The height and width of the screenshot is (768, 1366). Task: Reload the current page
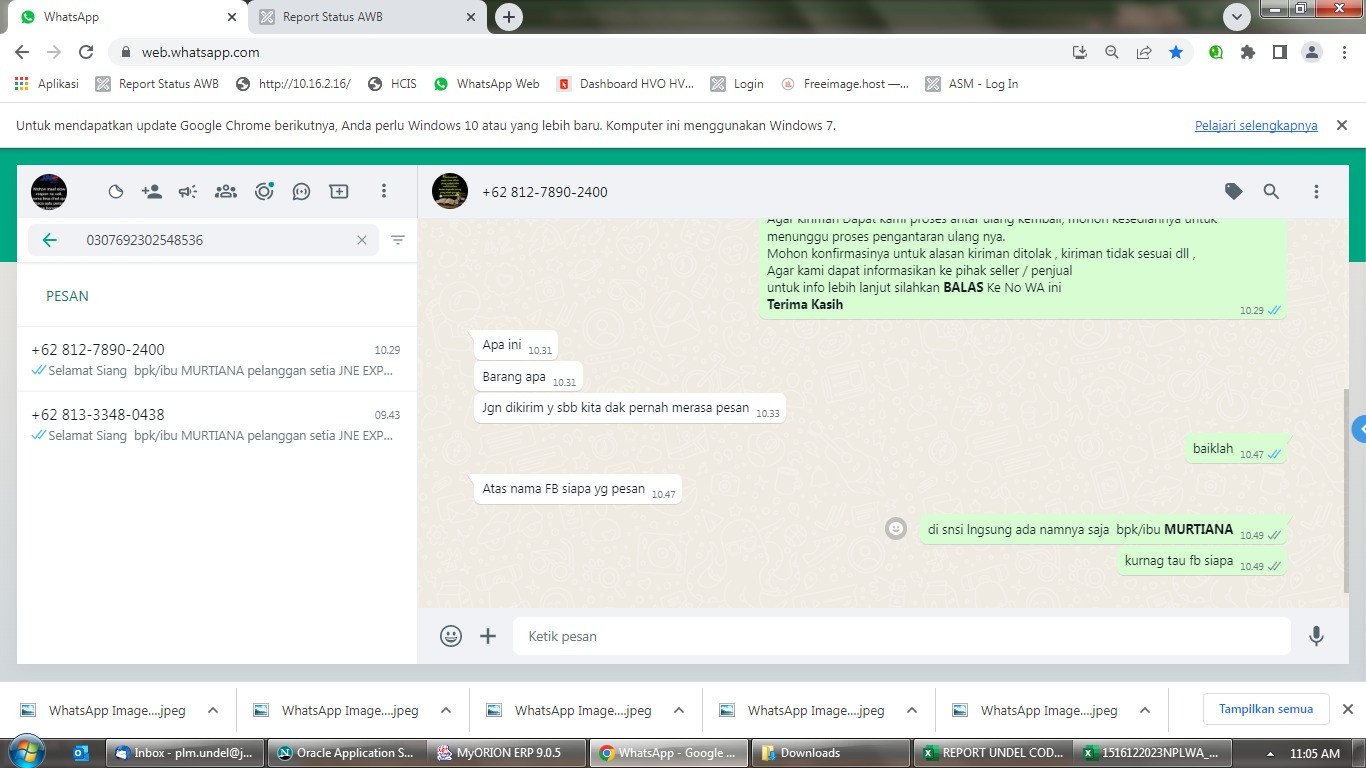click(86, 52)
